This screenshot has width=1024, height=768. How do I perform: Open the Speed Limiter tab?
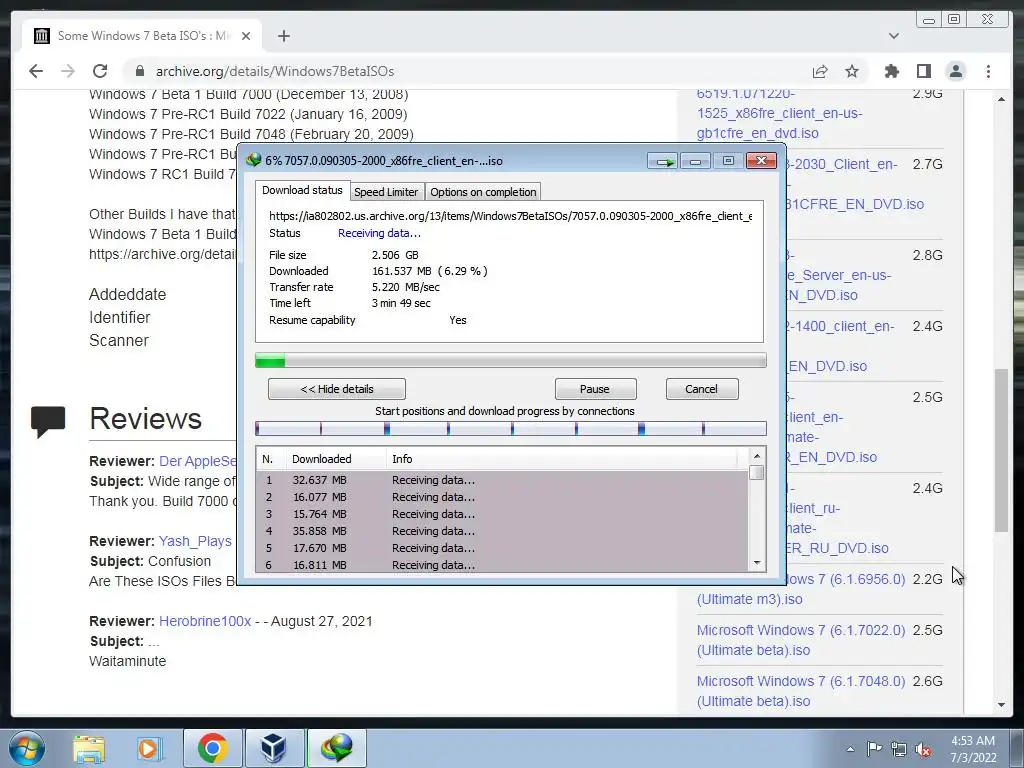386,192
